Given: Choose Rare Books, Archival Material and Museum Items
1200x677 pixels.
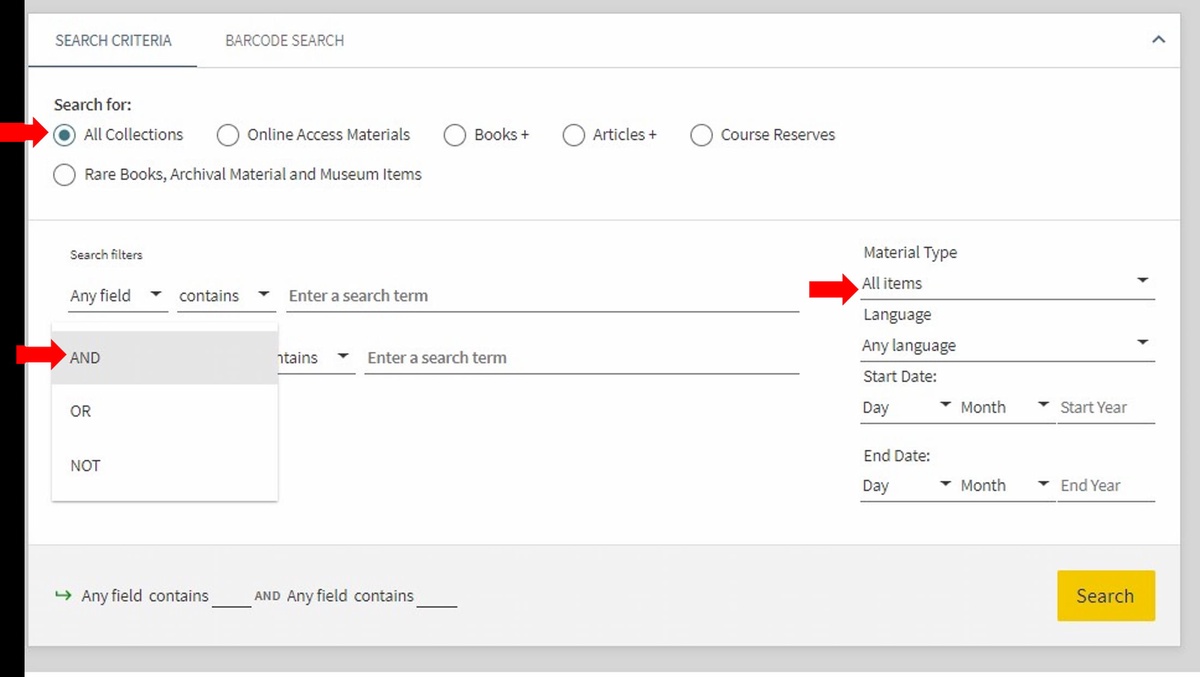Looking at the screenshot, I should pos(64,174).
